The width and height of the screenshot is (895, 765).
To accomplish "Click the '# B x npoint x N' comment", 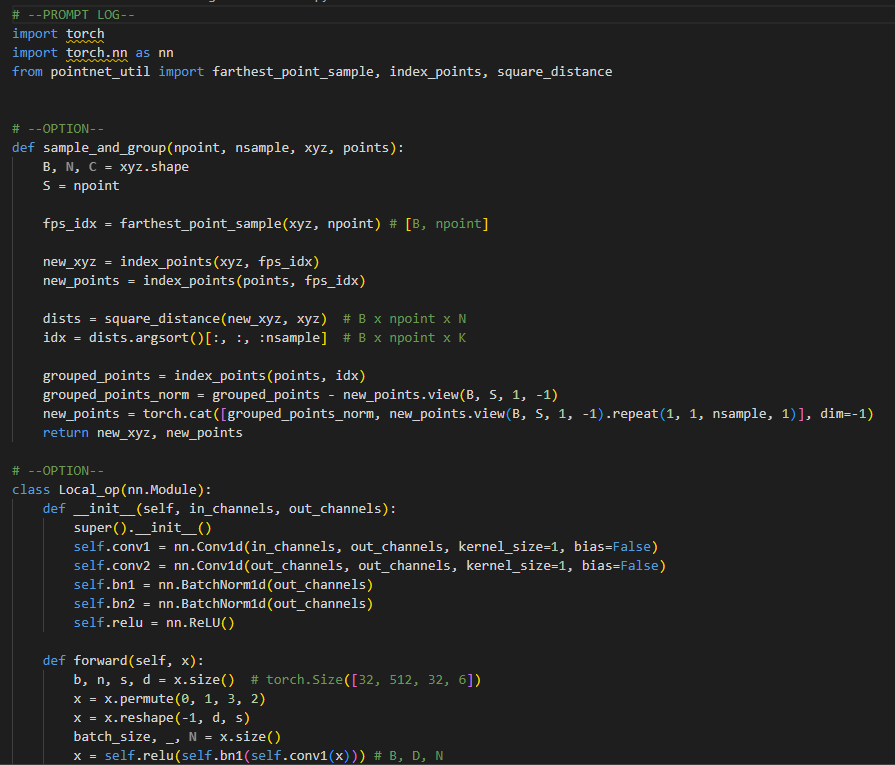I will click(404, 319).
